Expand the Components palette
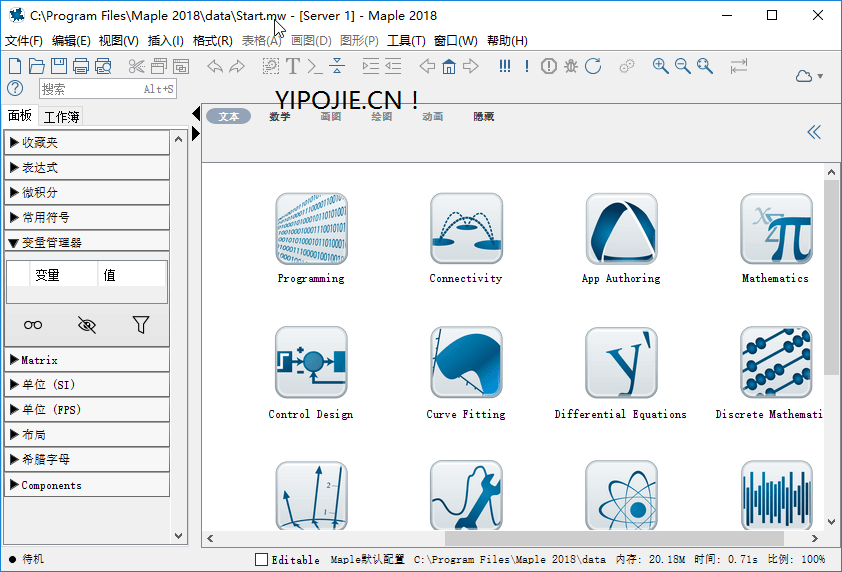Image resolution: width=842 pixels, height=572 pixels. point(87,485)
